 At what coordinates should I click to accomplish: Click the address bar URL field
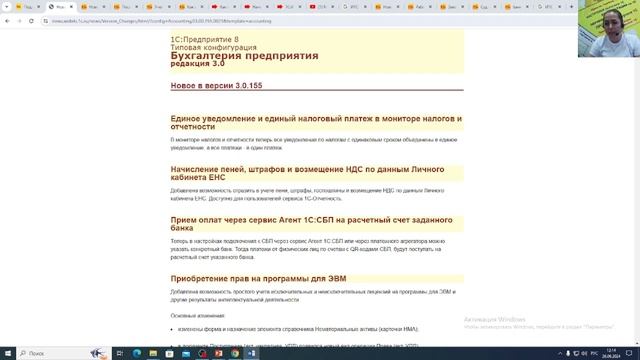(310, 21)
